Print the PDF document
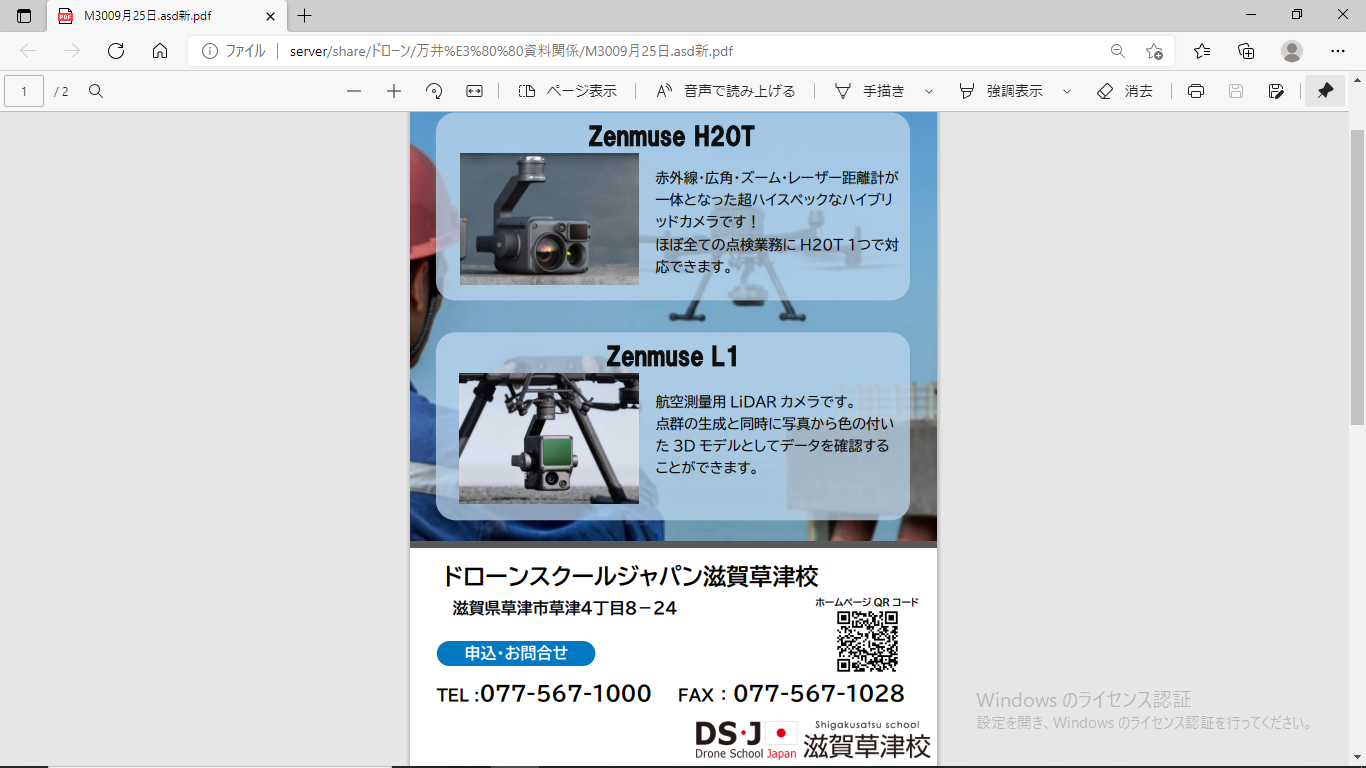This screenshot has width=1366, height=768. click(x=1196, y=91)
